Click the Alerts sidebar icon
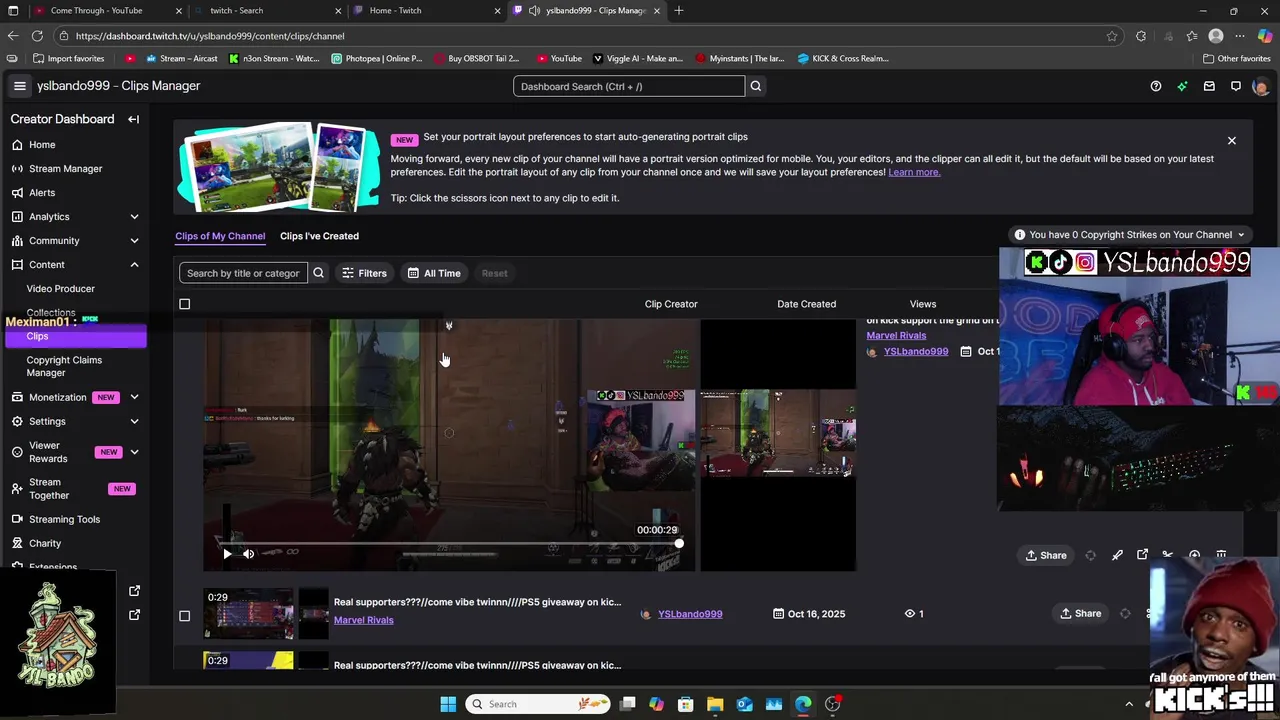 17,192
